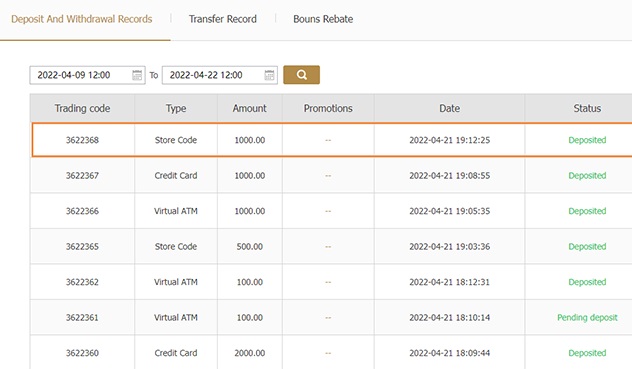The image size is (632, 369).
Task: Click Virtual ATM type in row 3622362
Action: click(x=176, y=282)
